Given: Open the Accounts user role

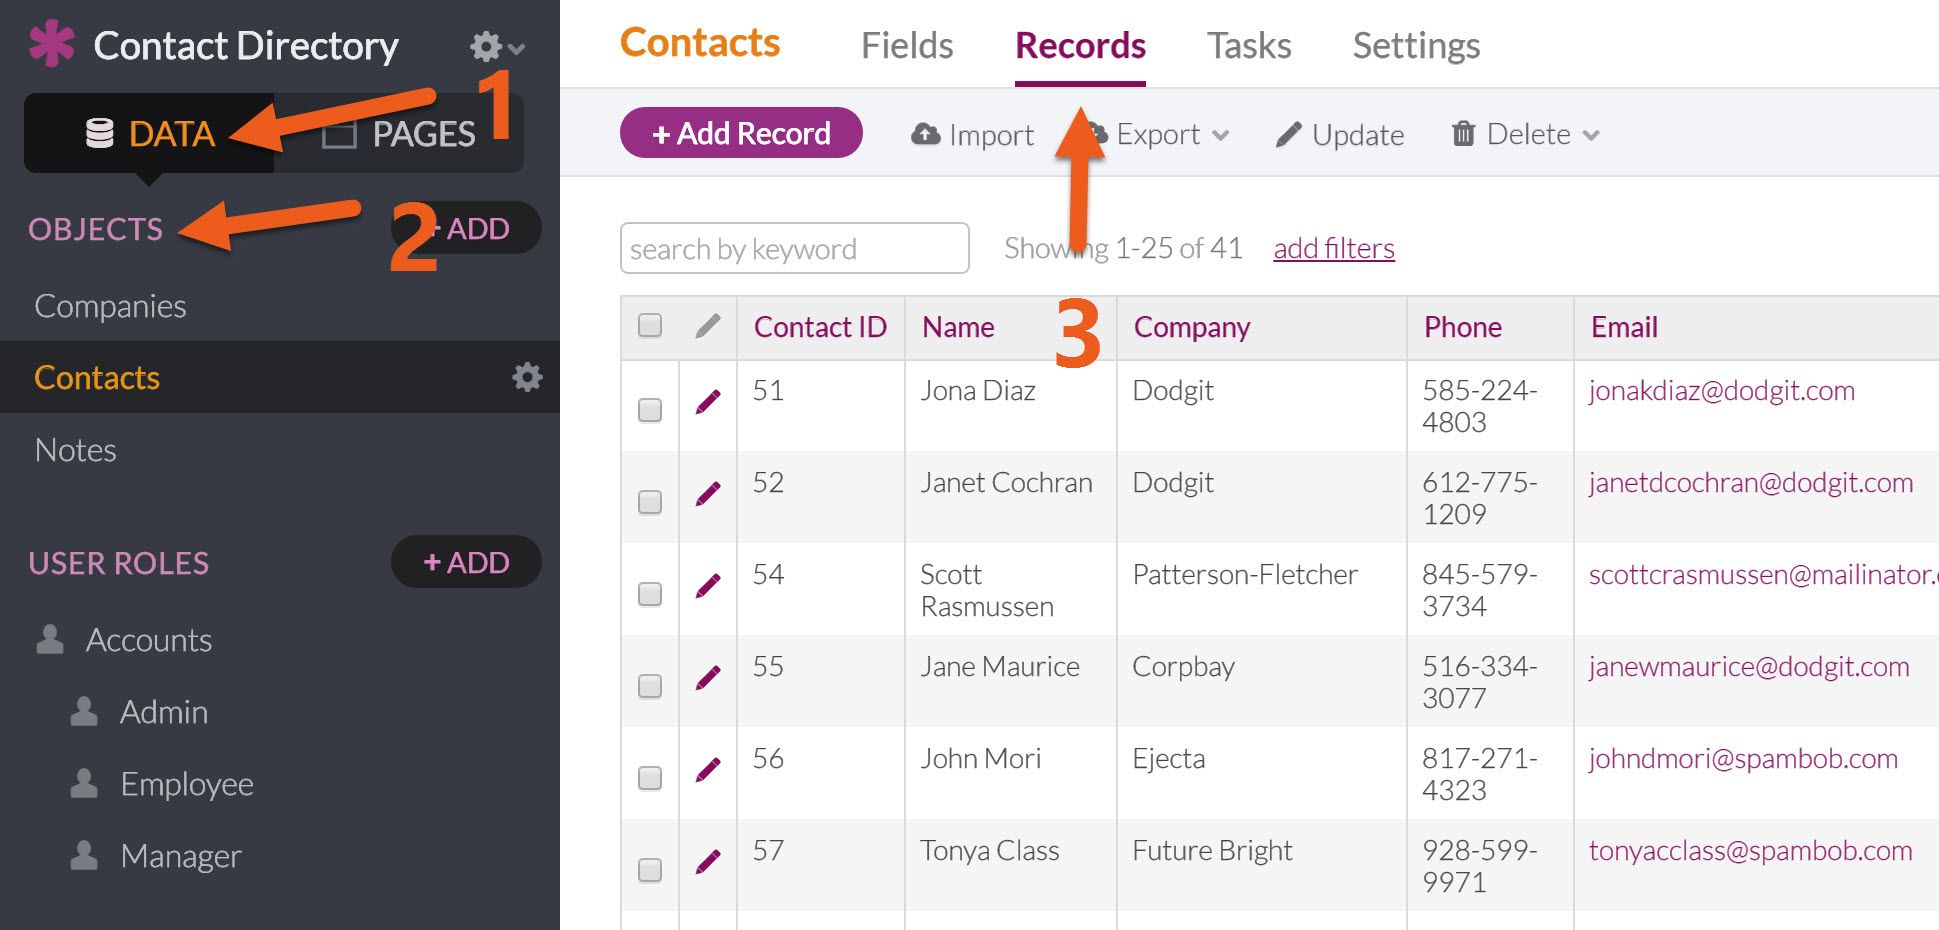Looking at the screenshot, I should point(149,640).
